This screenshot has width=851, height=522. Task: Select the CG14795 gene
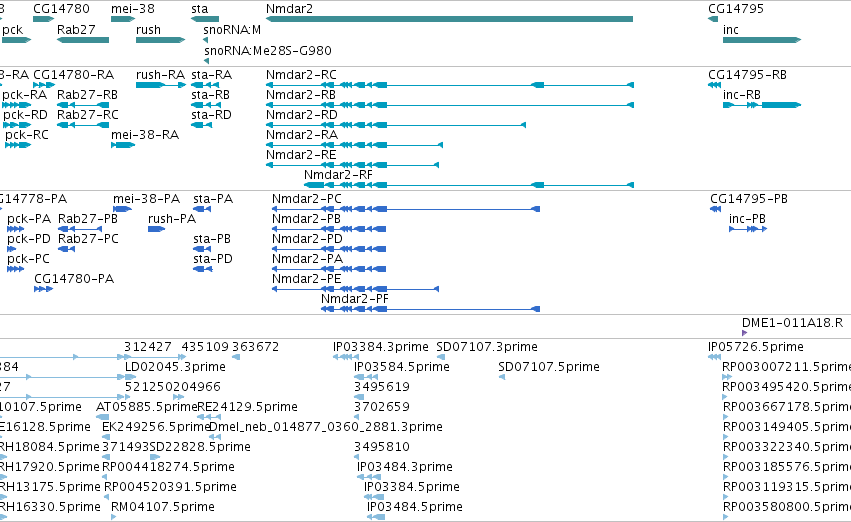pos(713,19)
